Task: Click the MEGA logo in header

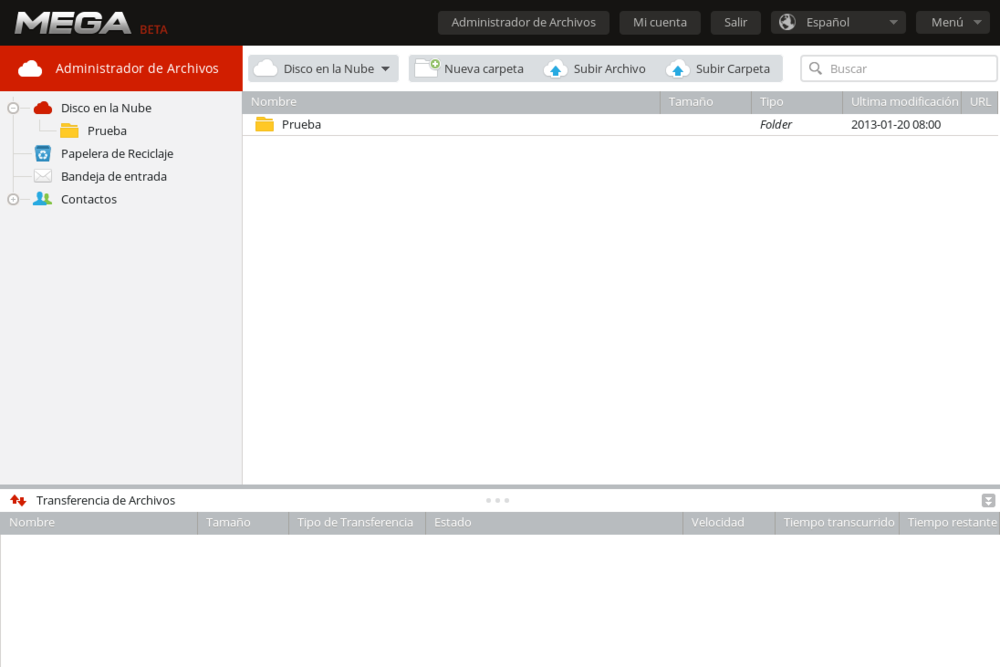Action: pos(73,23)
